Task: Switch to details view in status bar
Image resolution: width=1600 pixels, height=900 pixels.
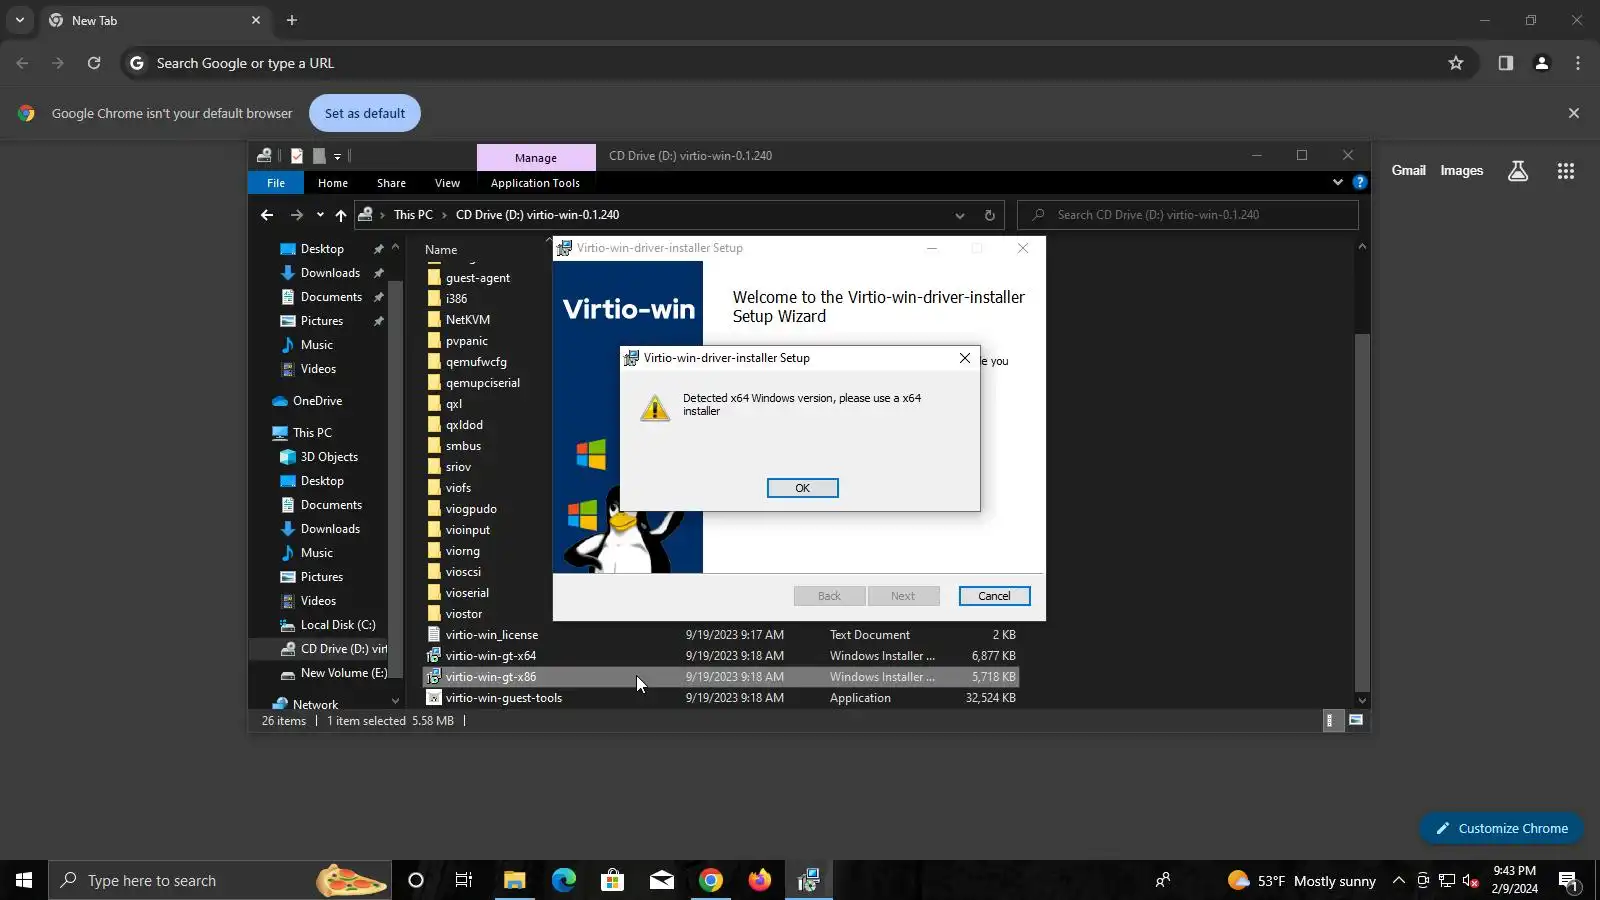Action: click(x=1331, y=720)
